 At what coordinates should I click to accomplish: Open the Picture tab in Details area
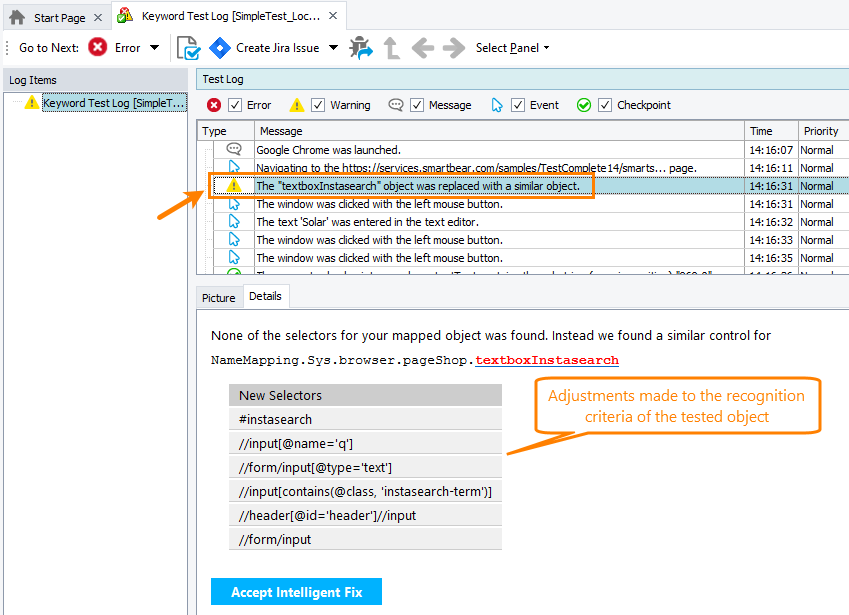[x=218, y=297]
